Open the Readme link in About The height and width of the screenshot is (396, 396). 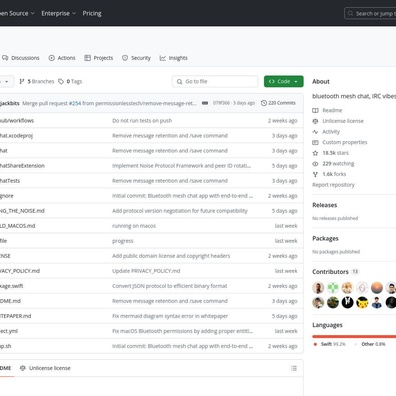pos(332,110)
